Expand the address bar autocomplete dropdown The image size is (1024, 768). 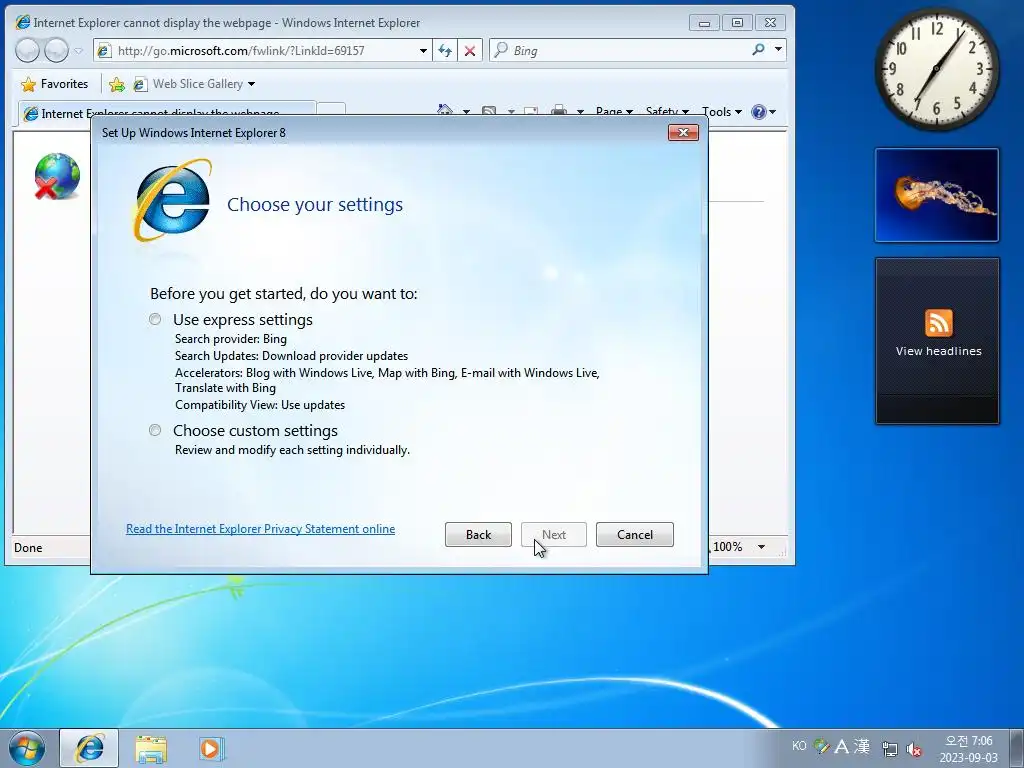(x=423, y=50)
